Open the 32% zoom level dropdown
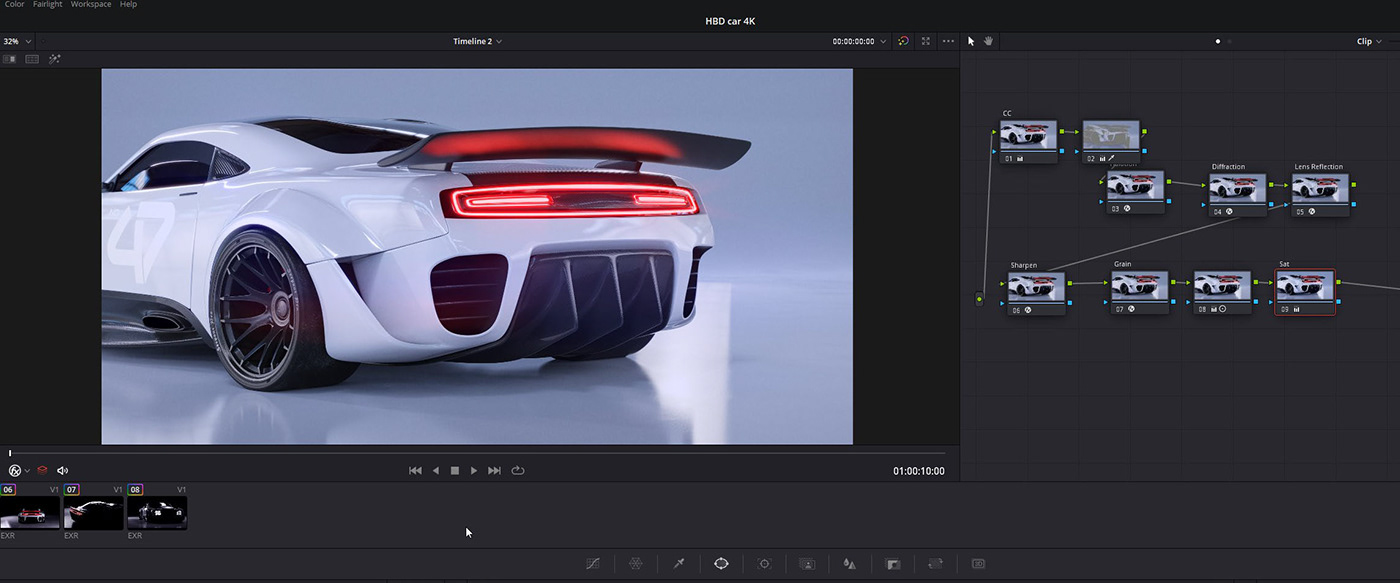 tap(16, 41)
